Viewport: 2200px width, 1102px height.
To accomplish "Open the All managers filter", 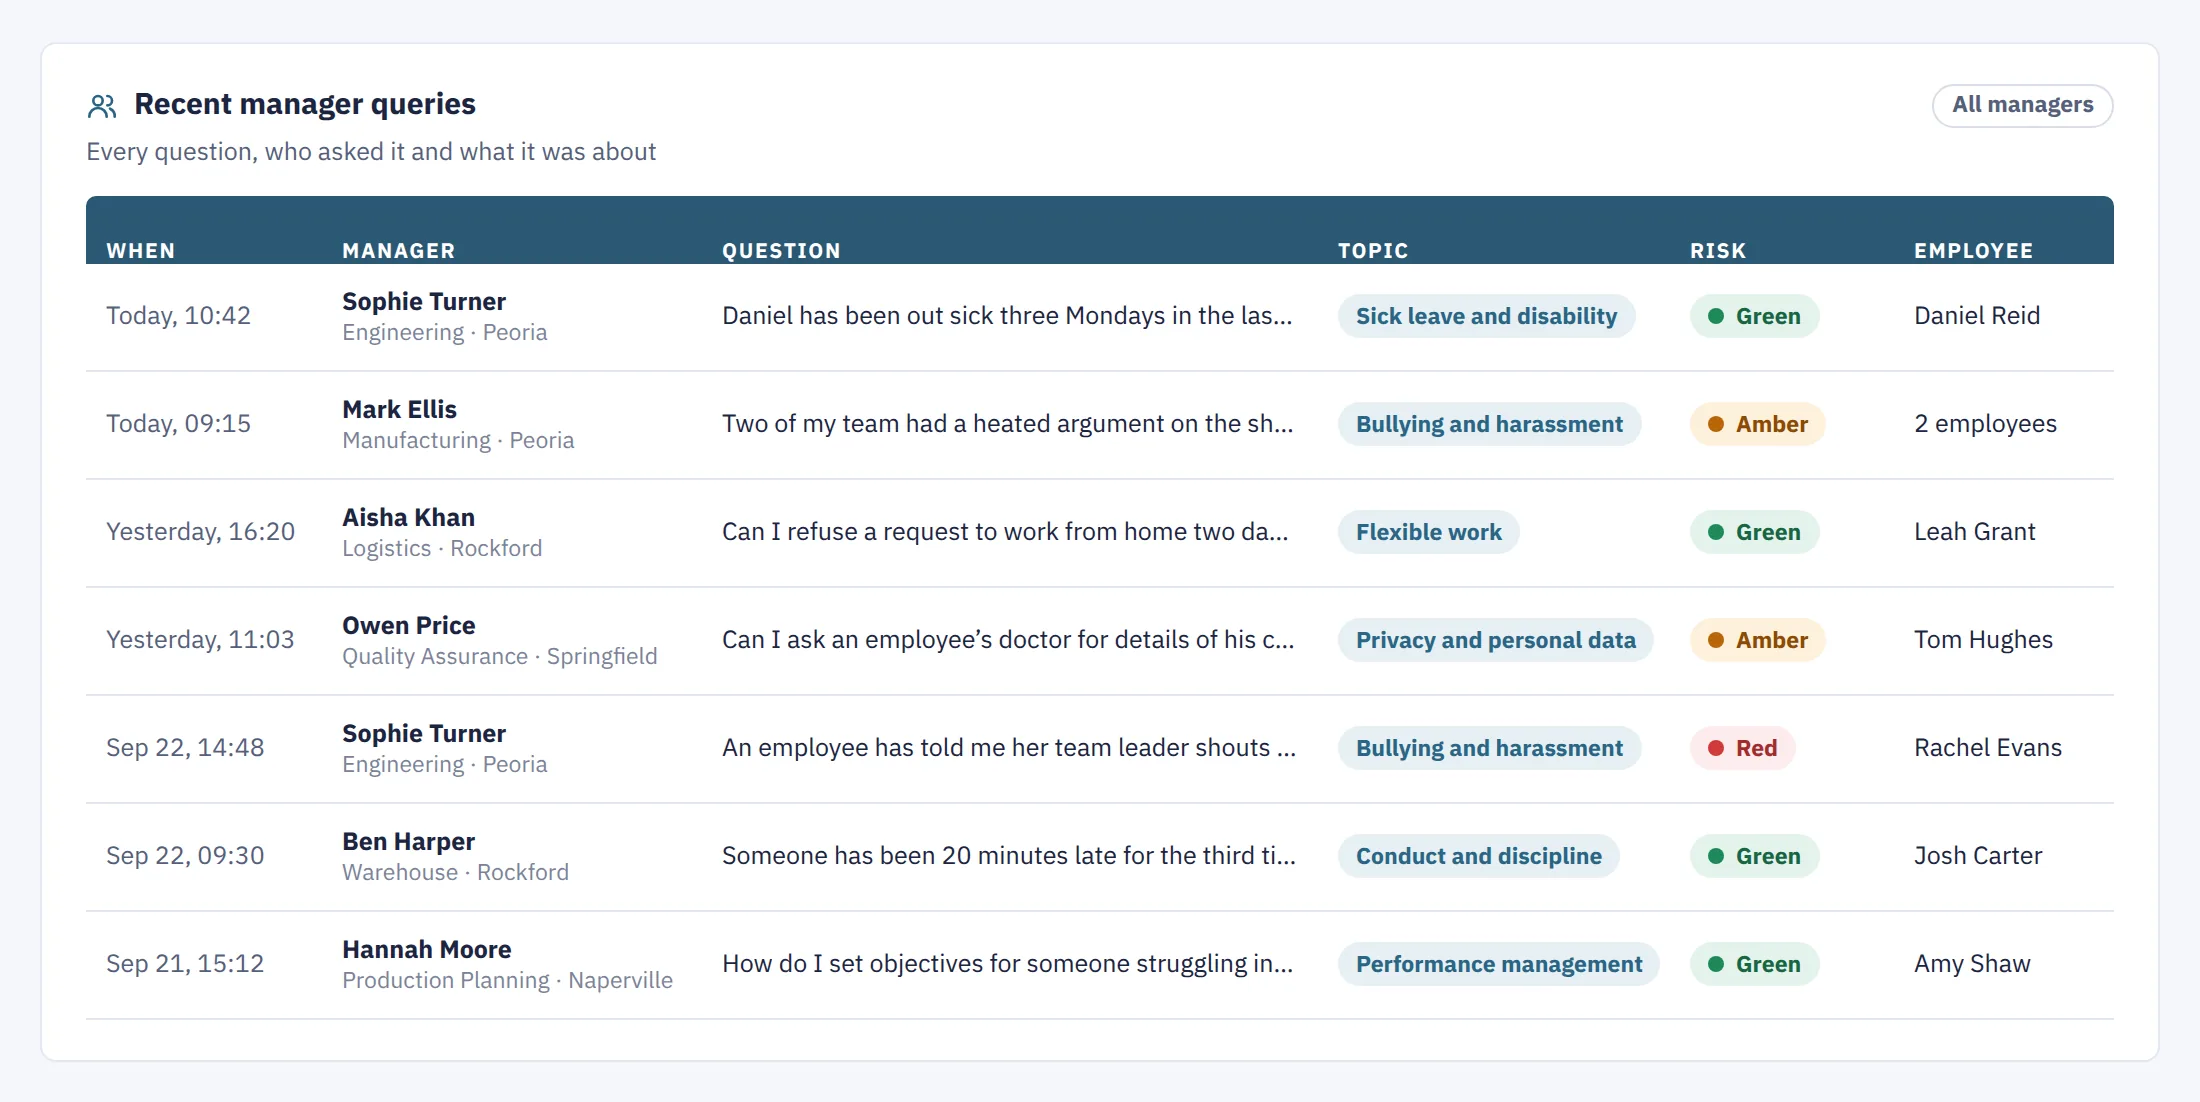I will pyautogui.click(x=2022, y=105).
